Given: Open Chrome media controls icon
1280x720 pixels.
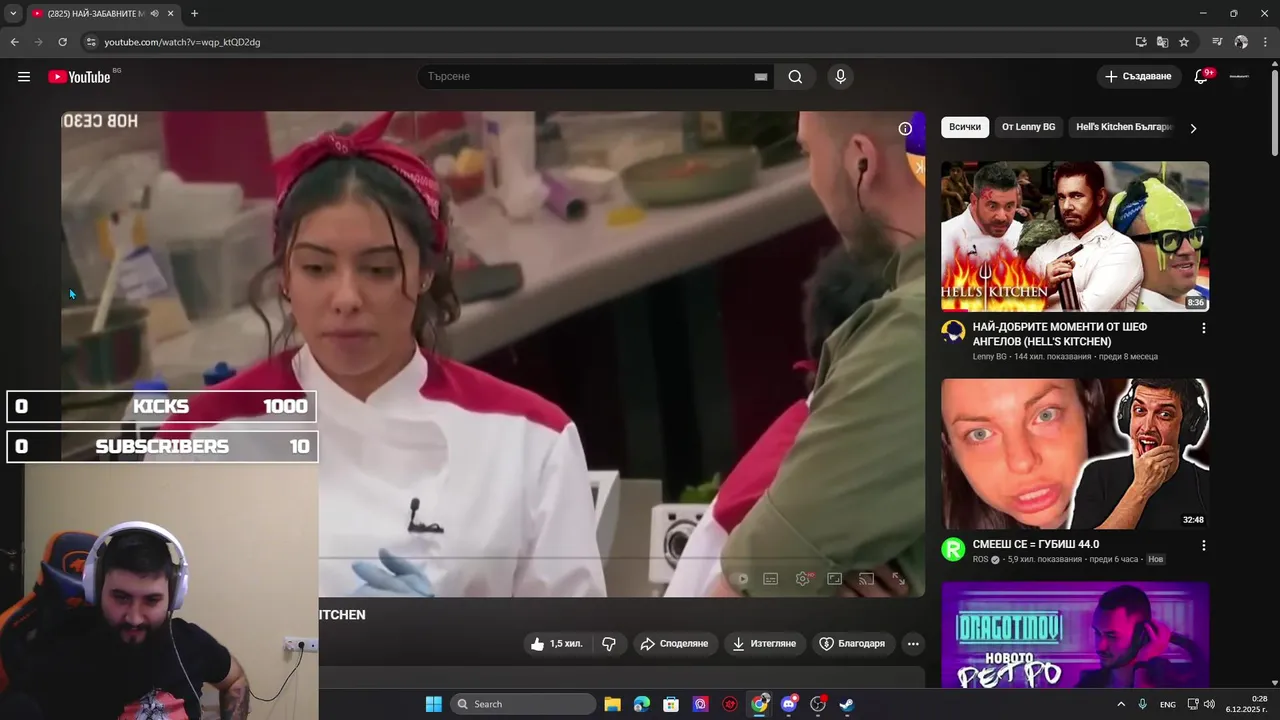Looking at the screenshot, I should 1217,42.
